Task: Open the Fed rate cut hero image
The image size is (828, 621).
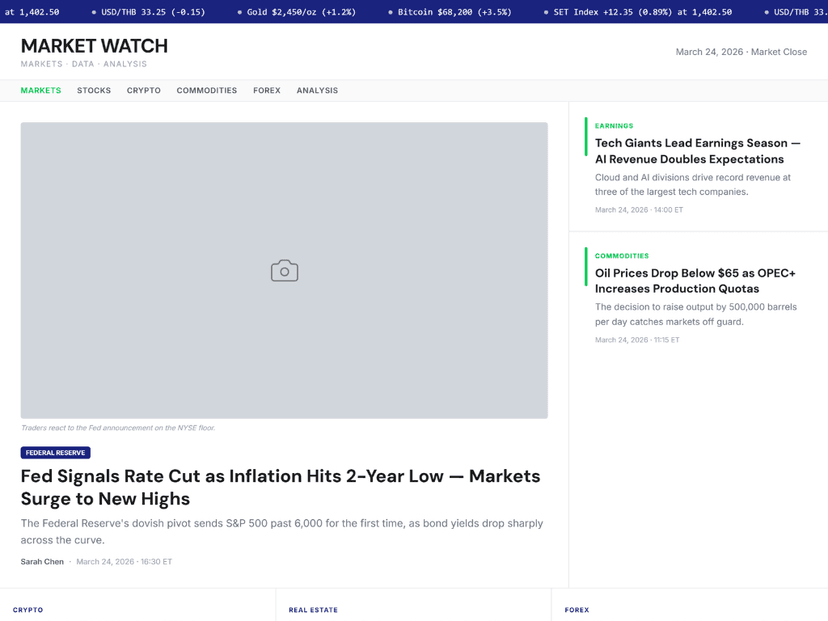Action: 284,270
